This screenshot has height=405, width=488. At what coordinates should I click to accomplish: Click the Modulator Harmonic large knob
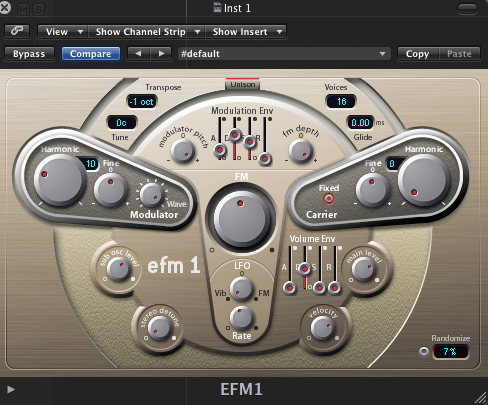[x=60, y=180]
